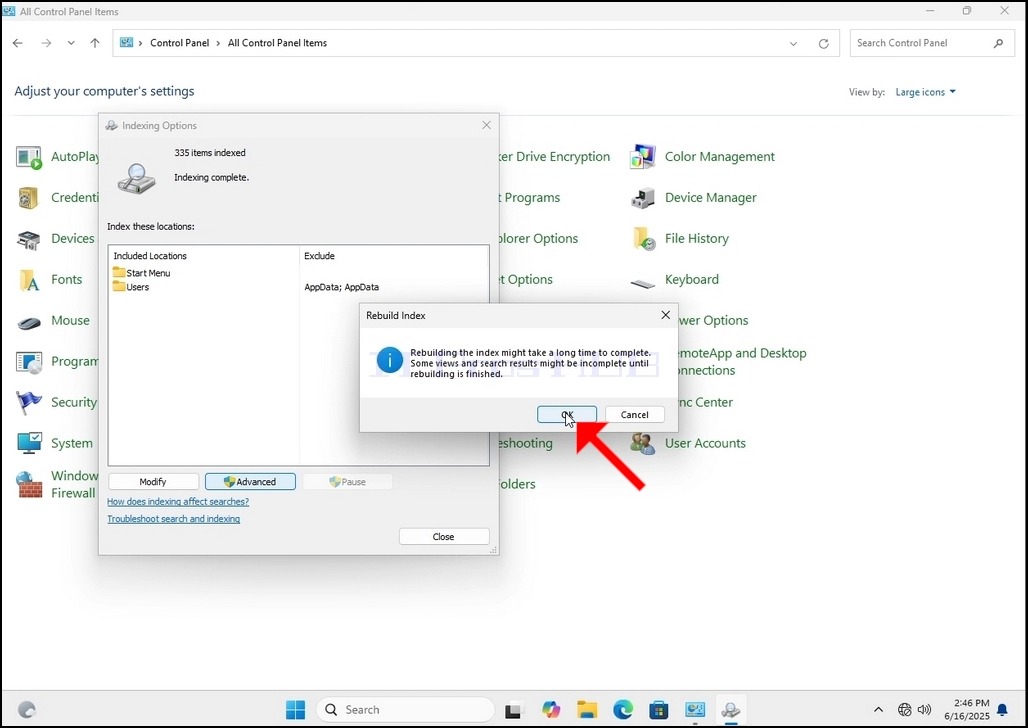
Task: Confirm the Rebuild Index dialog with OK
Action: pyautogui.click(x=566, y=415)
